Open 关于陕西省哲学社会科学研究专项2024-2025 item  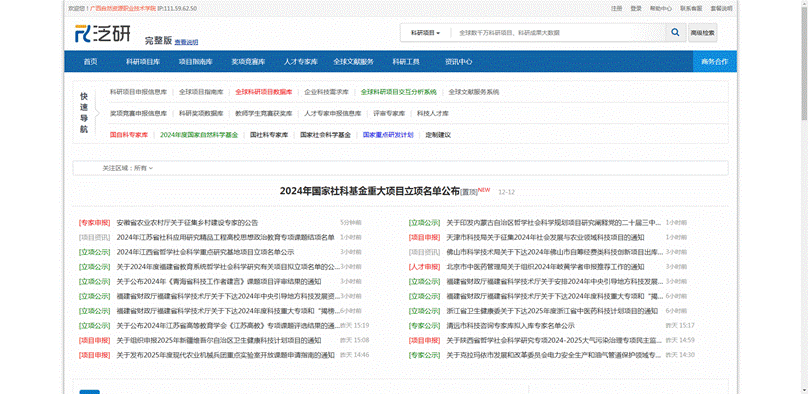click(554, 340)
